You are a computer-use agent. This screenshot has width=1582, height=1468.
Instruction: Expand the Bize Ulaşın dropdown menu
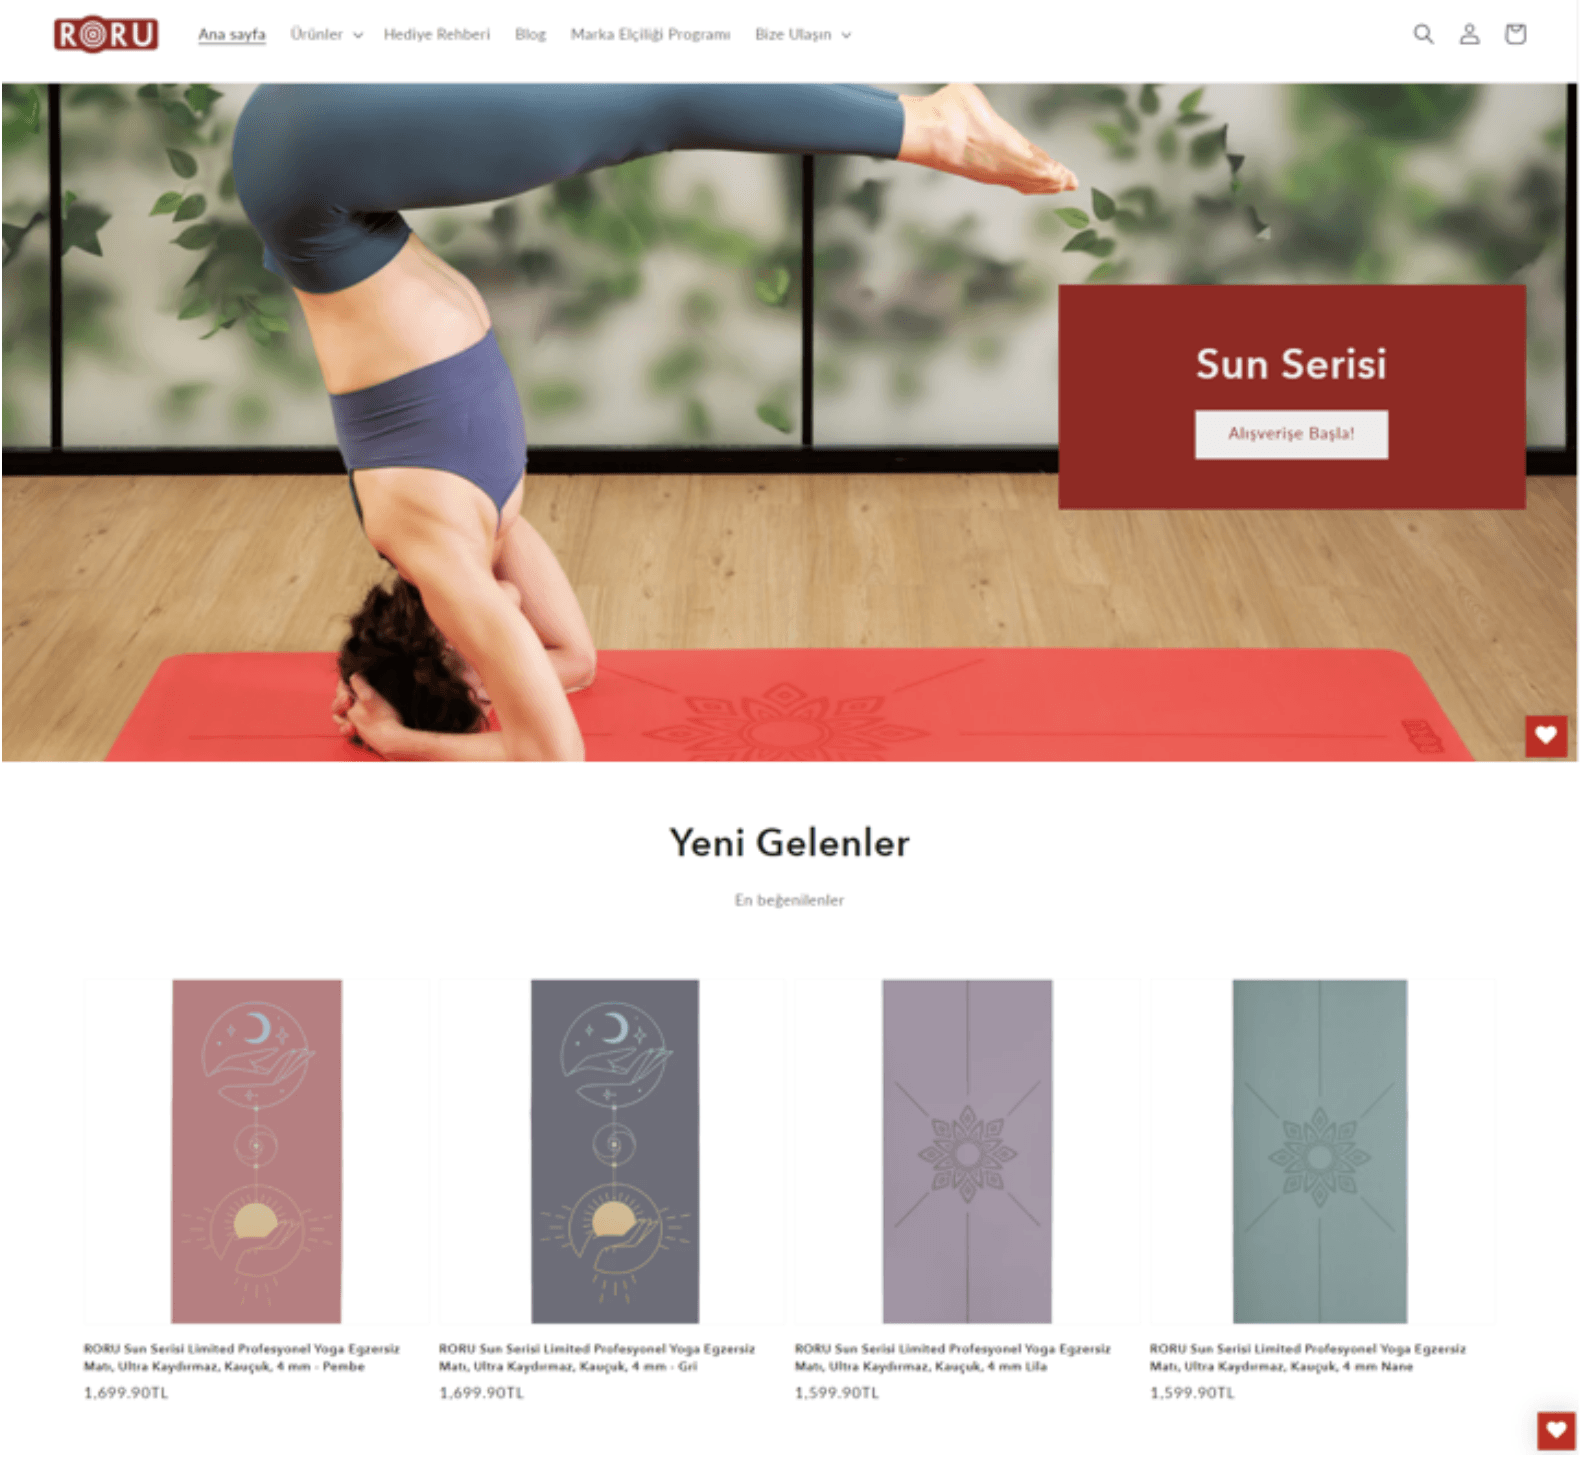pyautogui.click(x=803, y=34)
